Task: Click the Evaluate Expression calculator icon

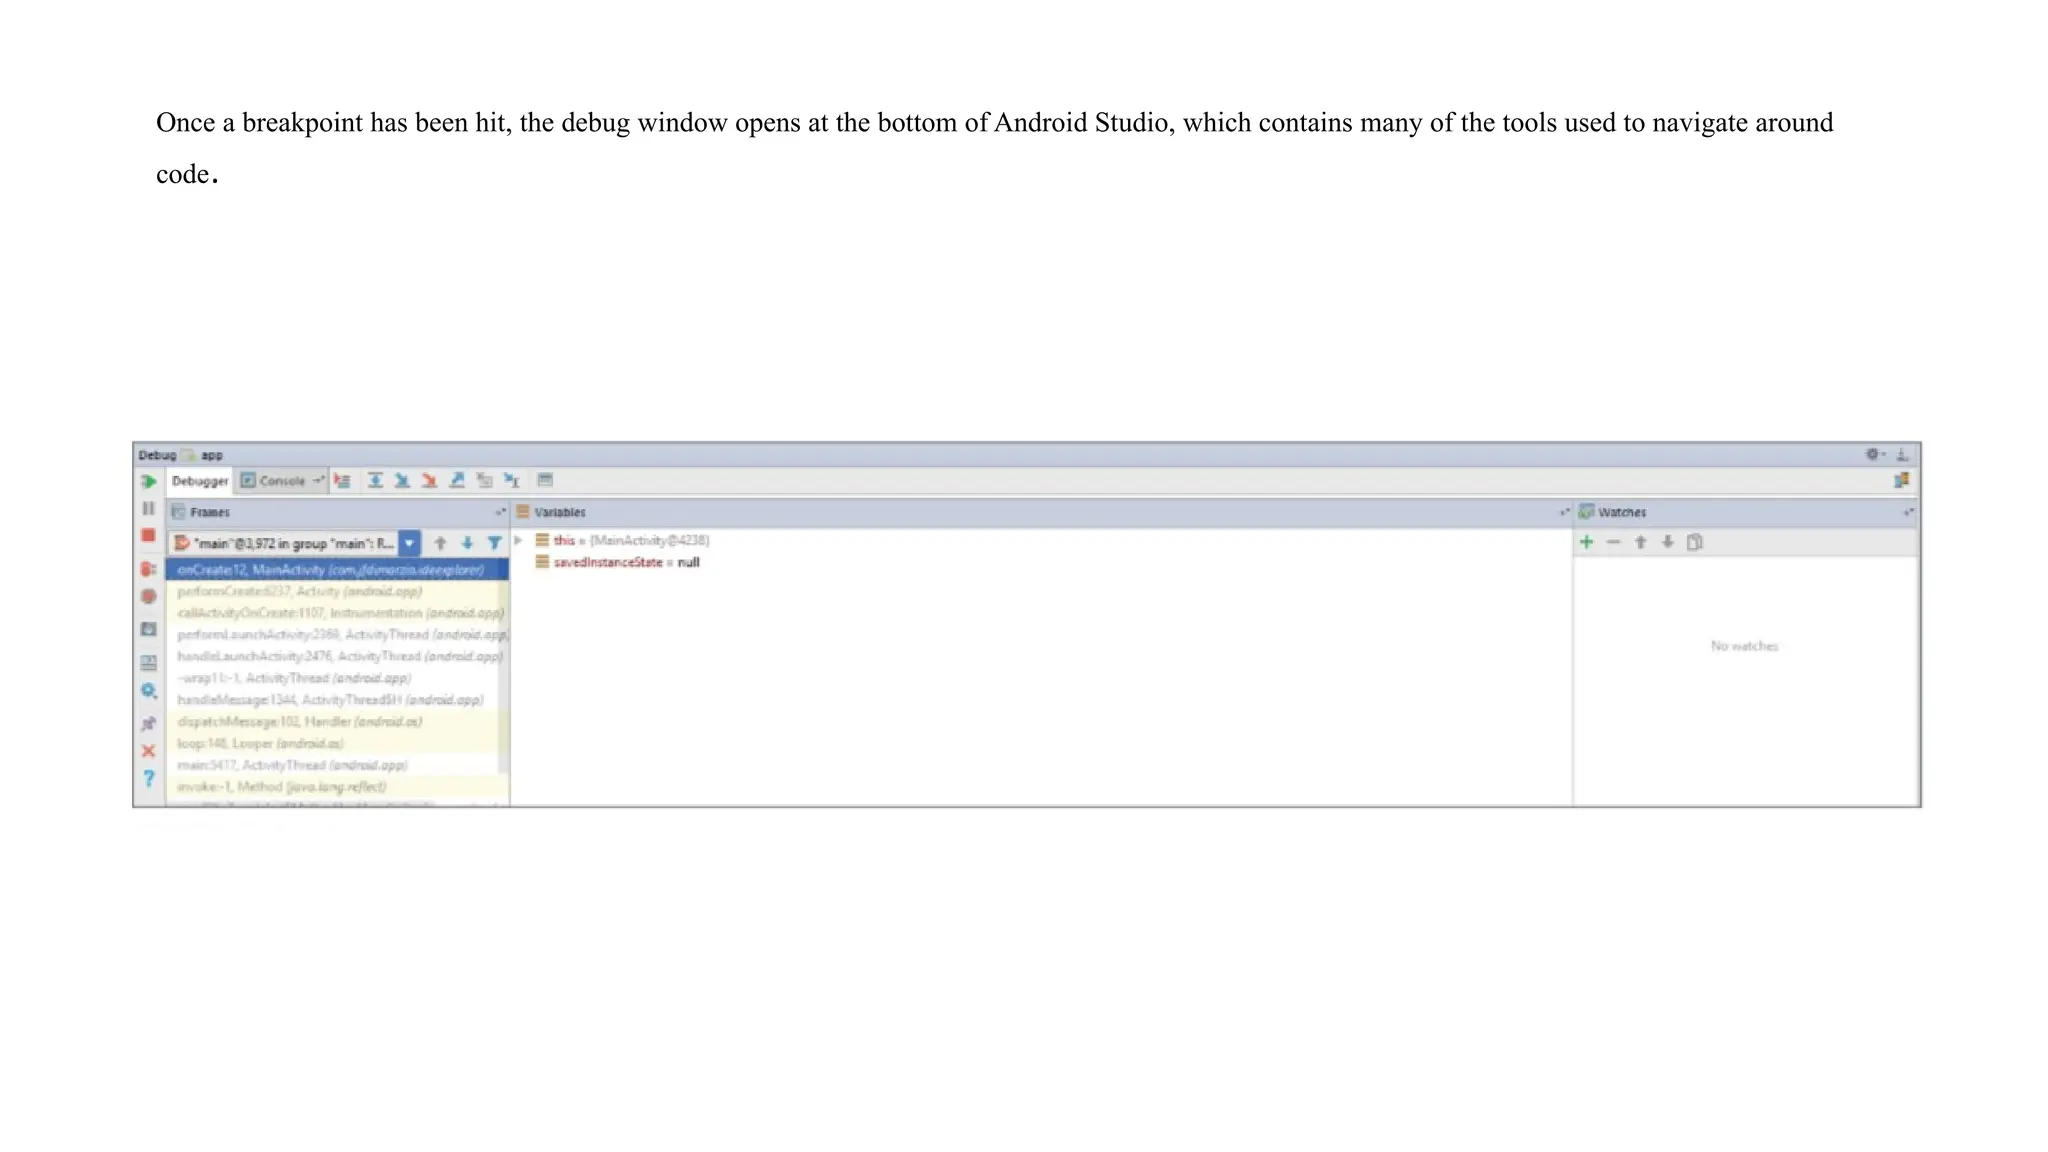Action: pyautogui.click(x=545, y=481)
